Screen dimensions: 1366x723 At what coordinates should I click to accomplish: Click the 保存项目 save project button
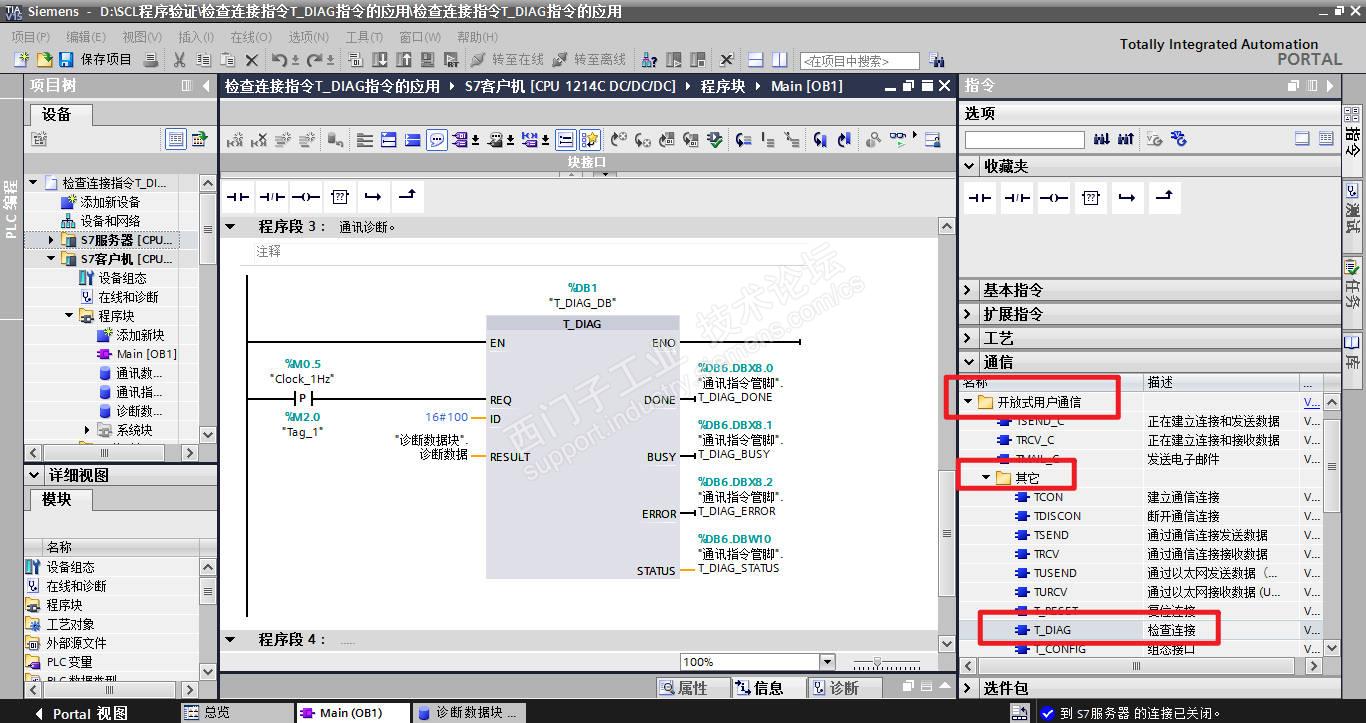coord(95,60)
